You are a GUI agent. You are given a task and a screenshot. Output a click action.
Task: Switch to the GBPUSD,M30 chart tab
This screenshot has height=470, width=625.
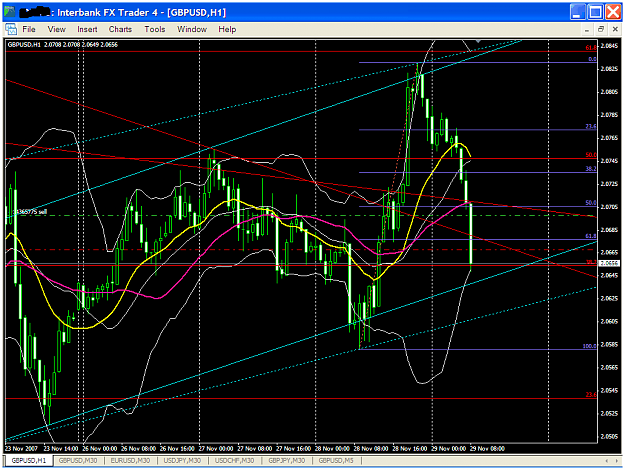click(78, 460)
